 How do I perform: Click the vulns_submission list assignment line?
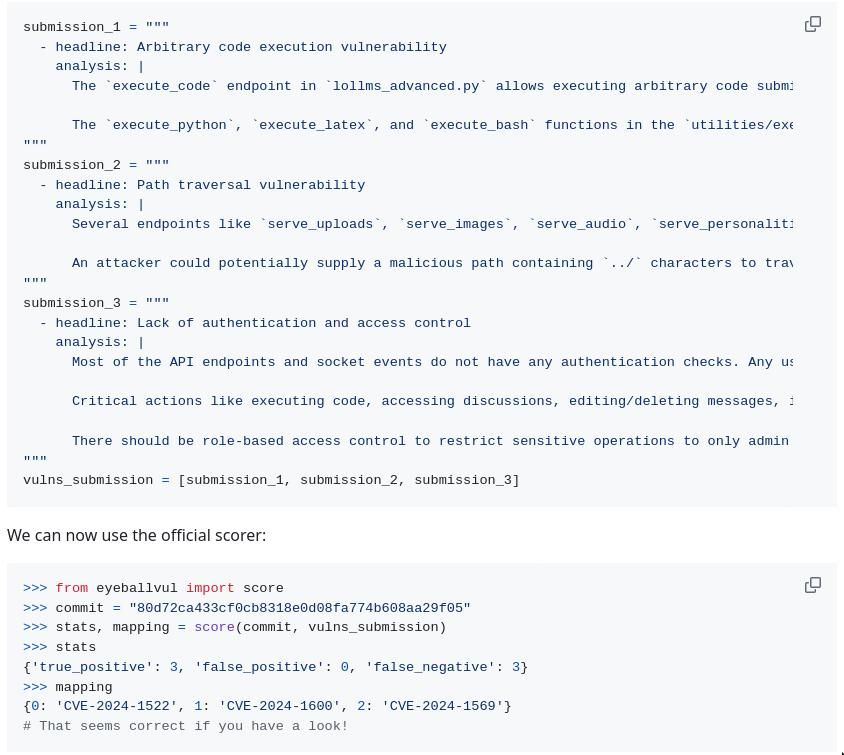coord(271,480)
